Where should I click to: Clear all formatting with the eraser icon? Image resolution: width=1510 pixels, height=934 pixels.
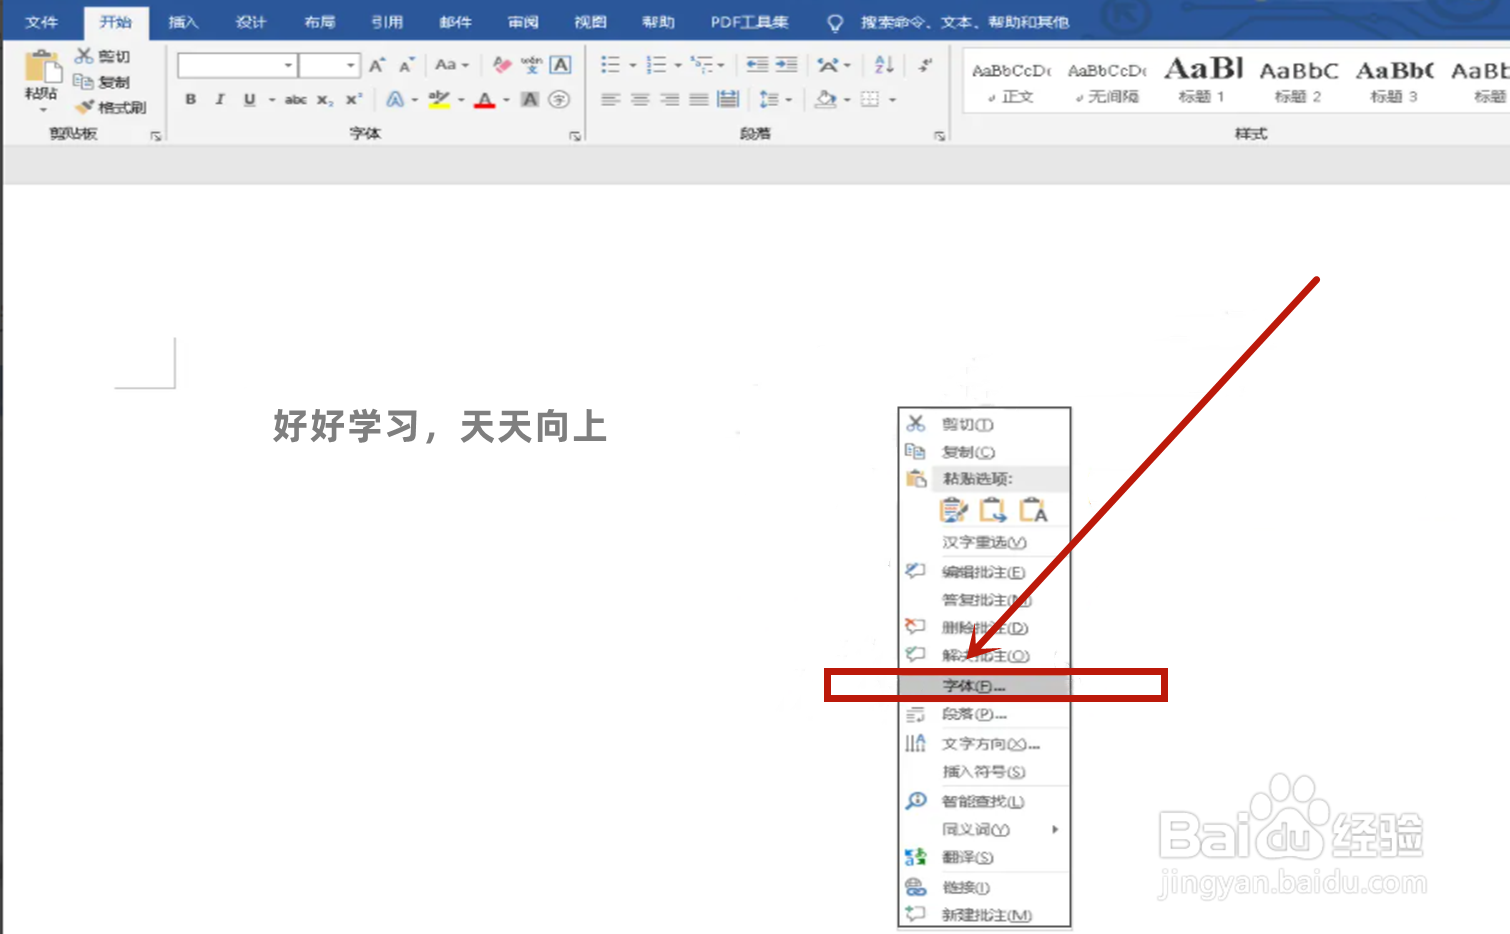click(502, 65)
